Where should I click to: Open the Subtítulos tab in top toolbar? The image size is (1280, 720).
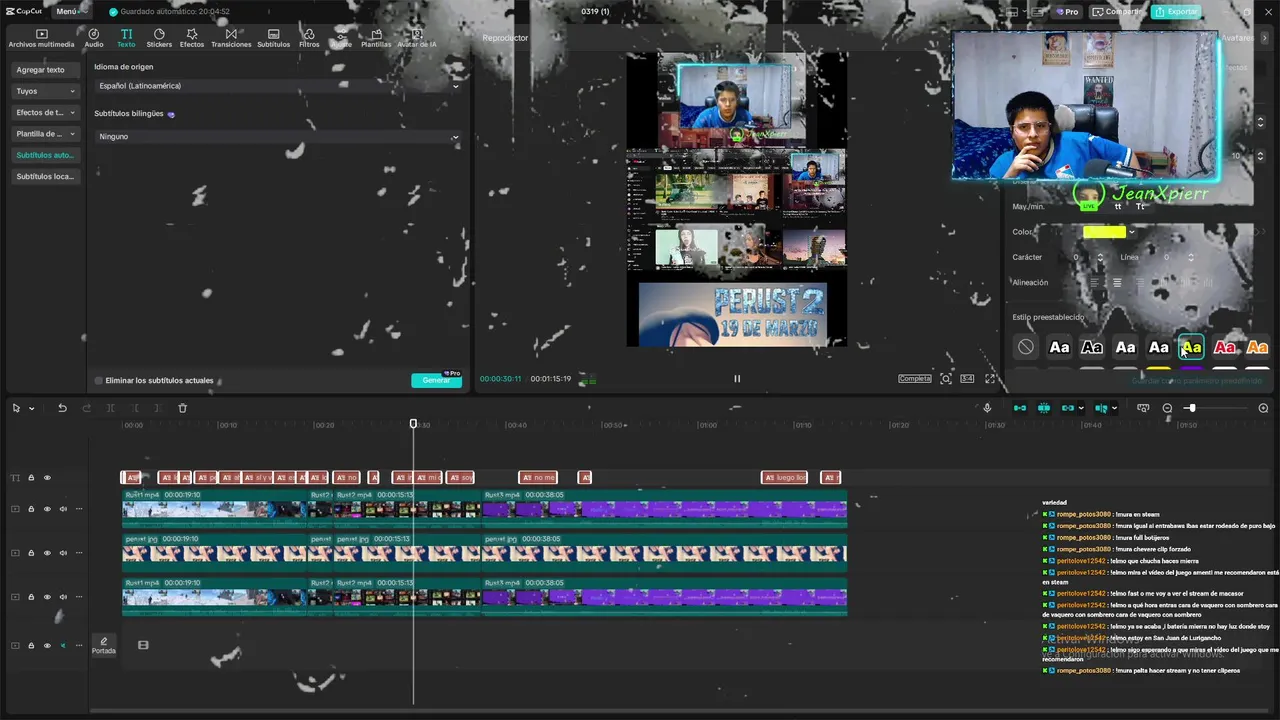(273, 39)
